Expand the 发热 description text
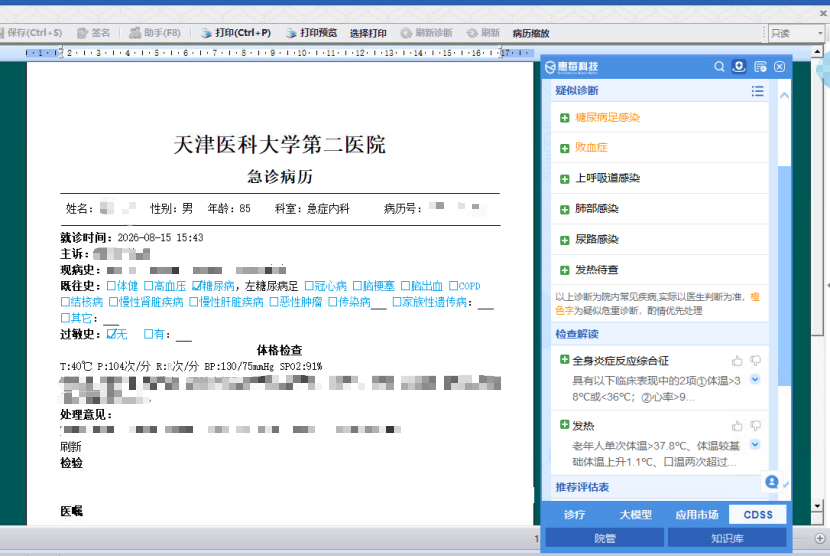Image resolution: width=830 pixels, height=556 pixels. pos(755,444)
